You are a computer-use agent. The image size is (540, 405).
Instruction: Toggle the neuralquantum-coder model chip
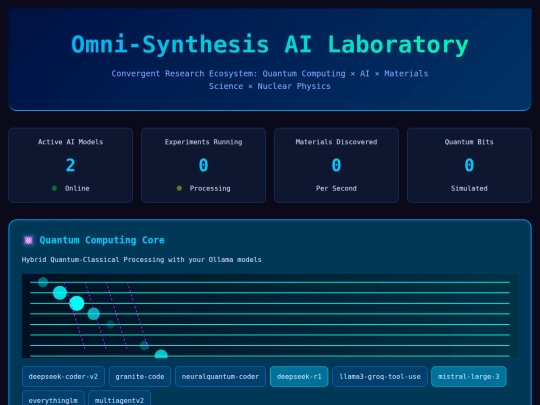coord(220,376)
